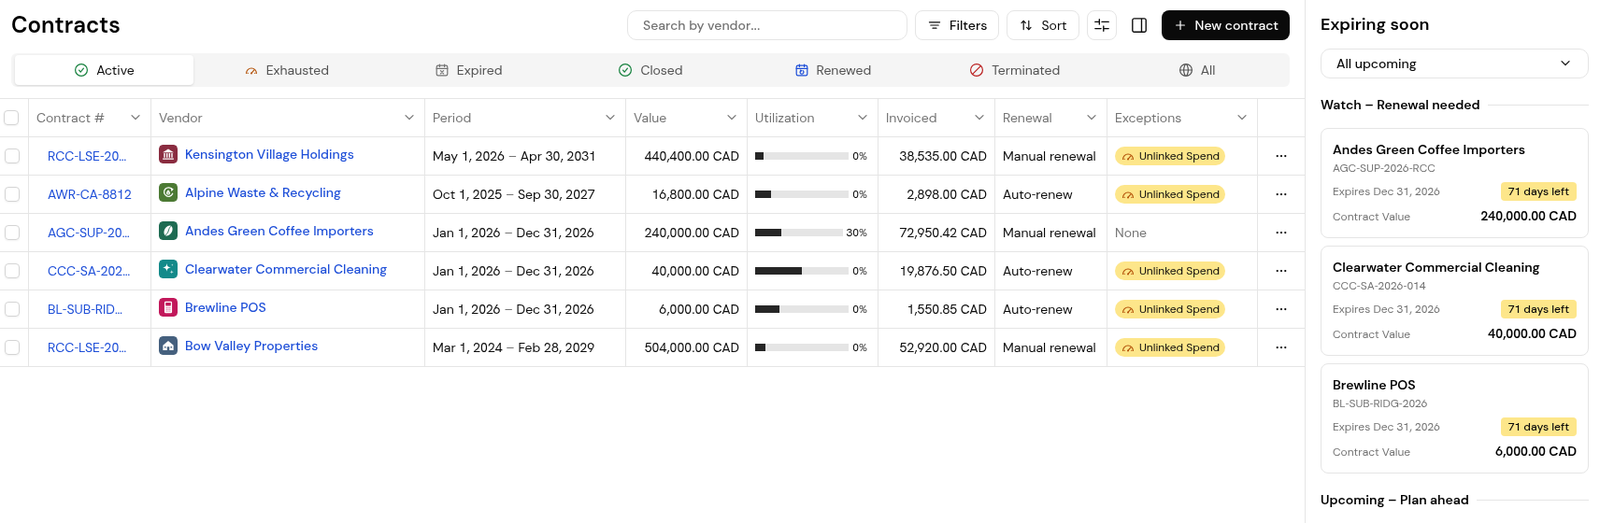Switch to the Active tab
Viewport: 1600px width, 523px height.
[x=104, y=70]
